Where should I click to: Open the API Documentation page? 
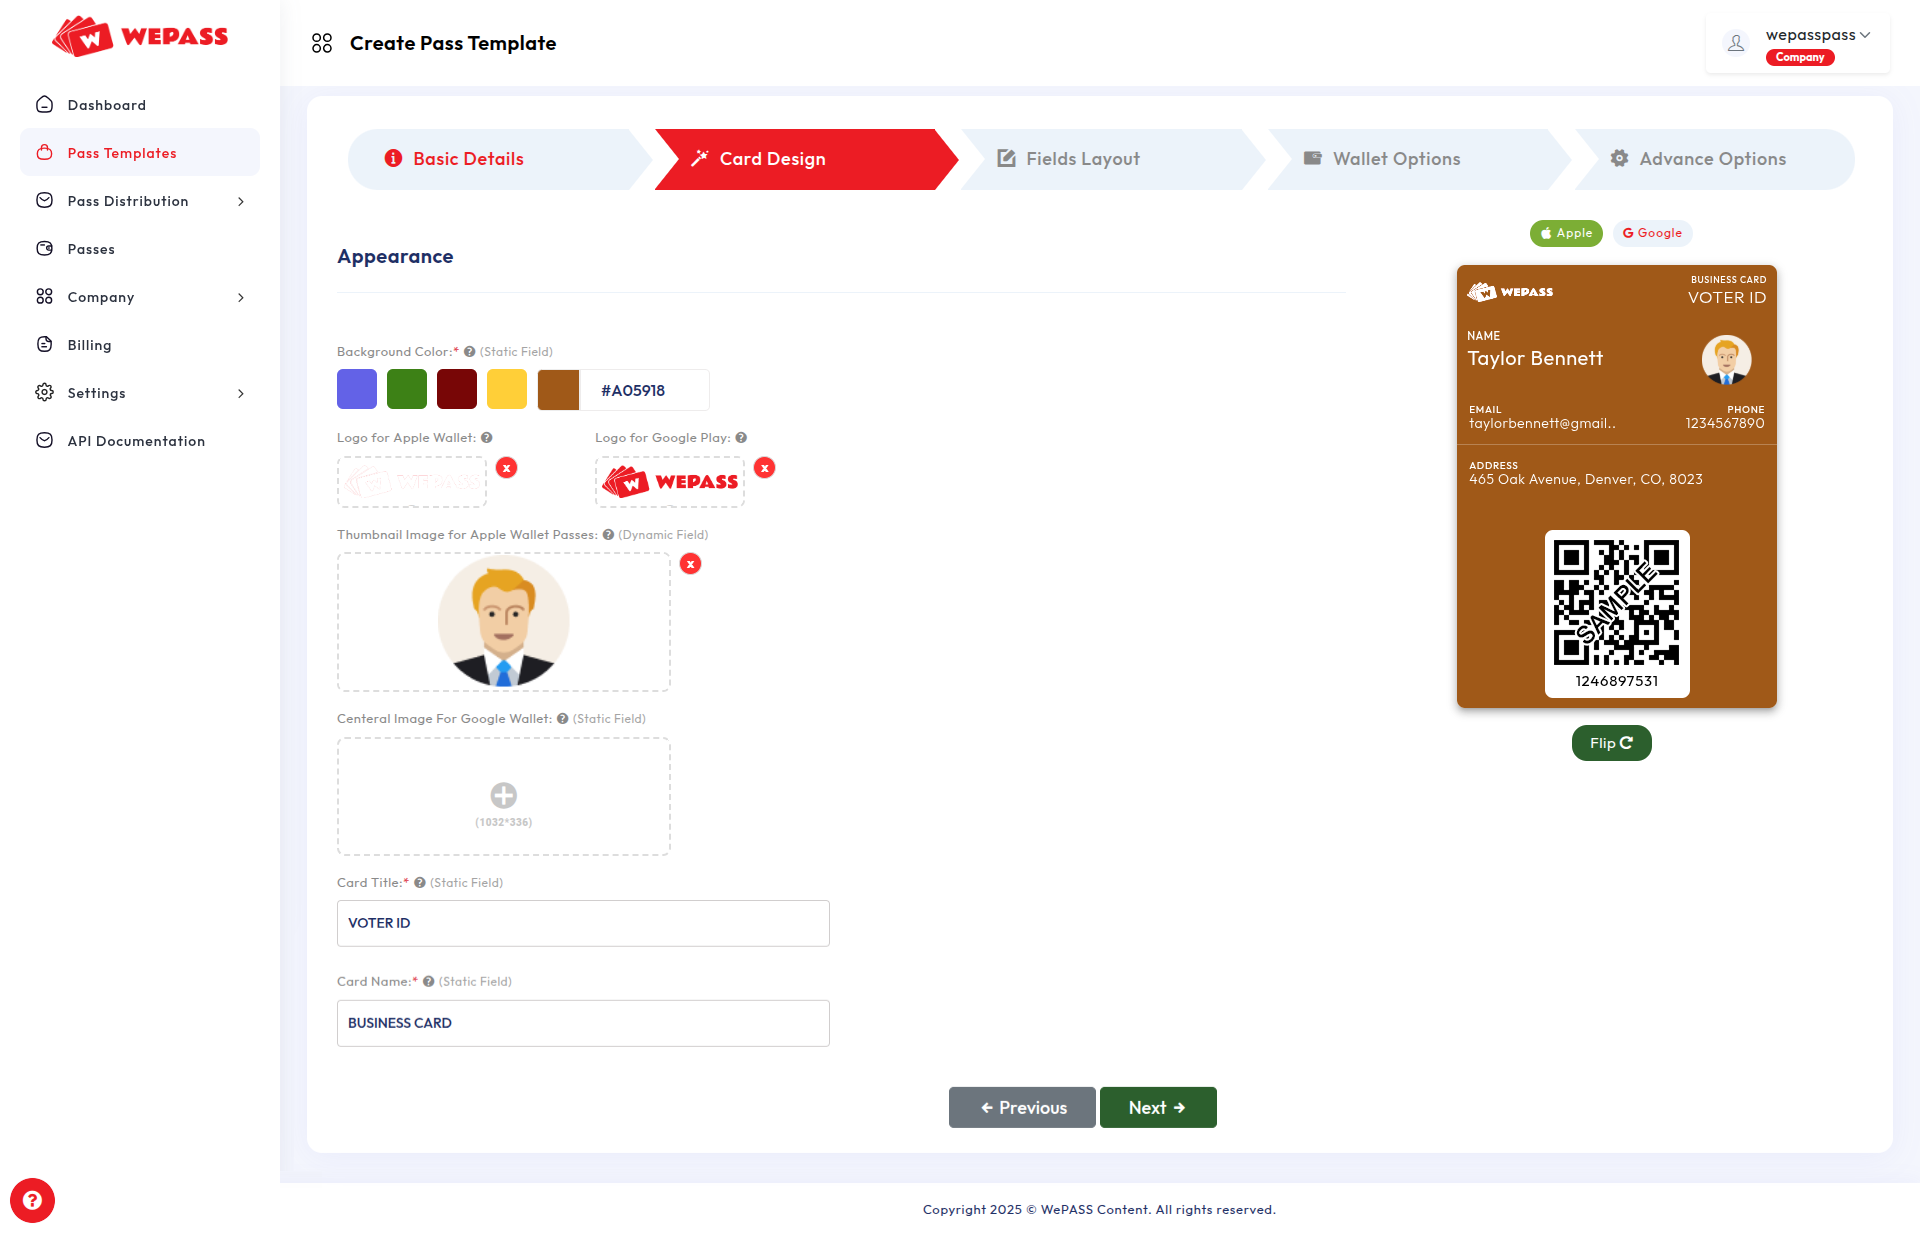tap(135, 440)
